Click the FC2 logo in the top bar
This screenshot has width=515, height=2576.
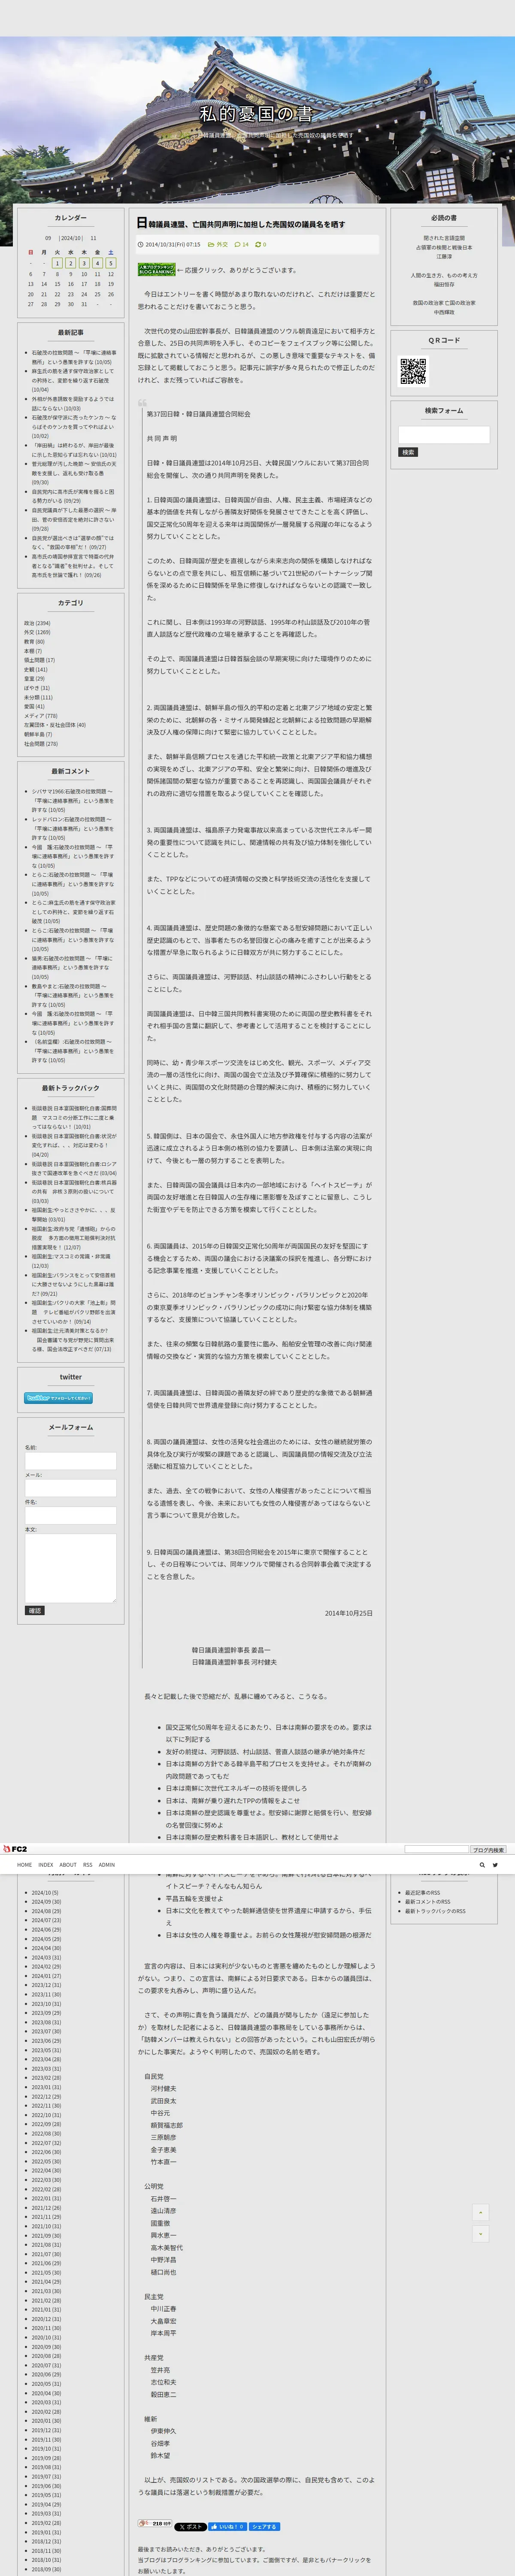click(15, 1849)
